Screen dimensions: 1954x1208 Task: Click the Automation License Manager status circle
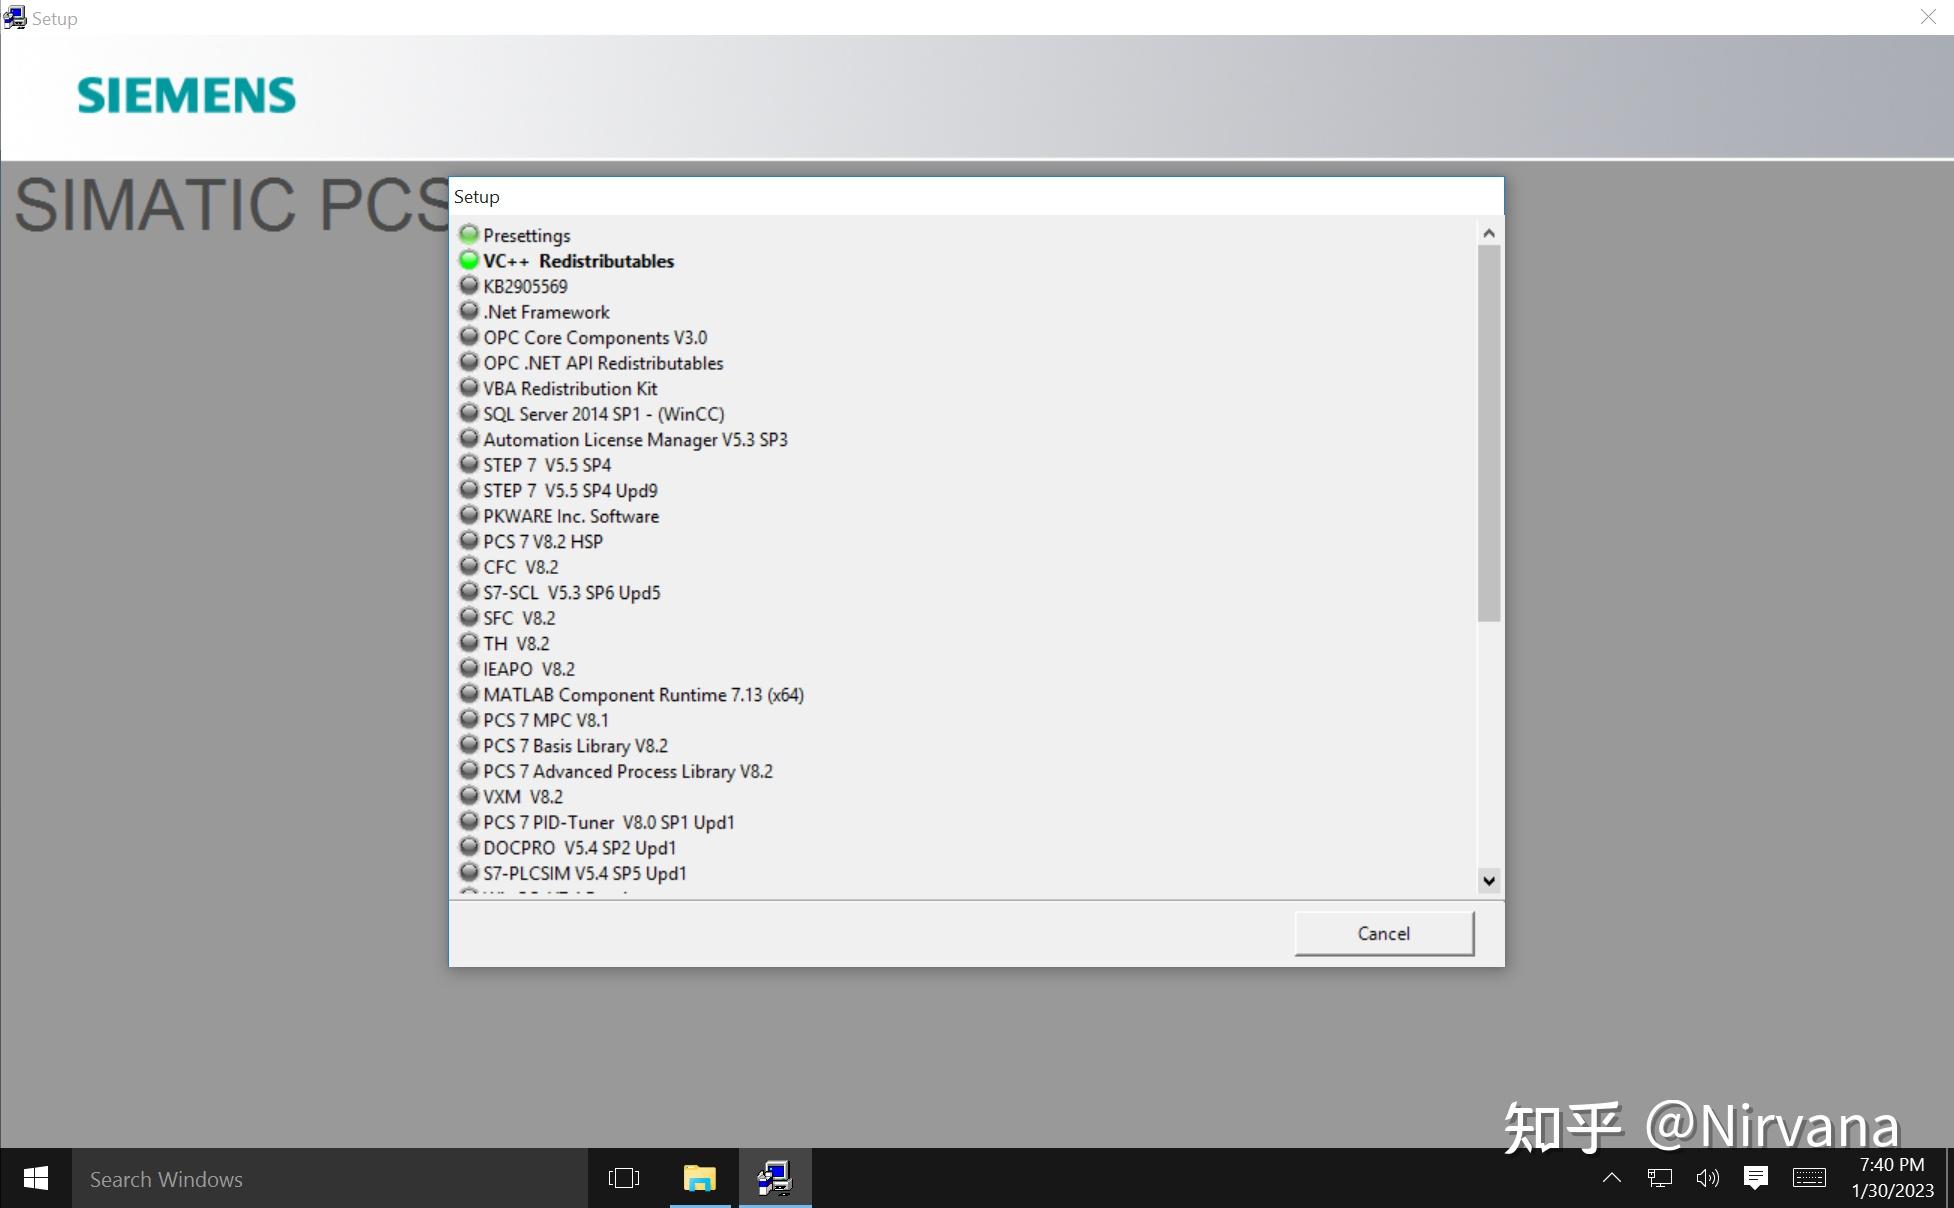click(469, 437)
